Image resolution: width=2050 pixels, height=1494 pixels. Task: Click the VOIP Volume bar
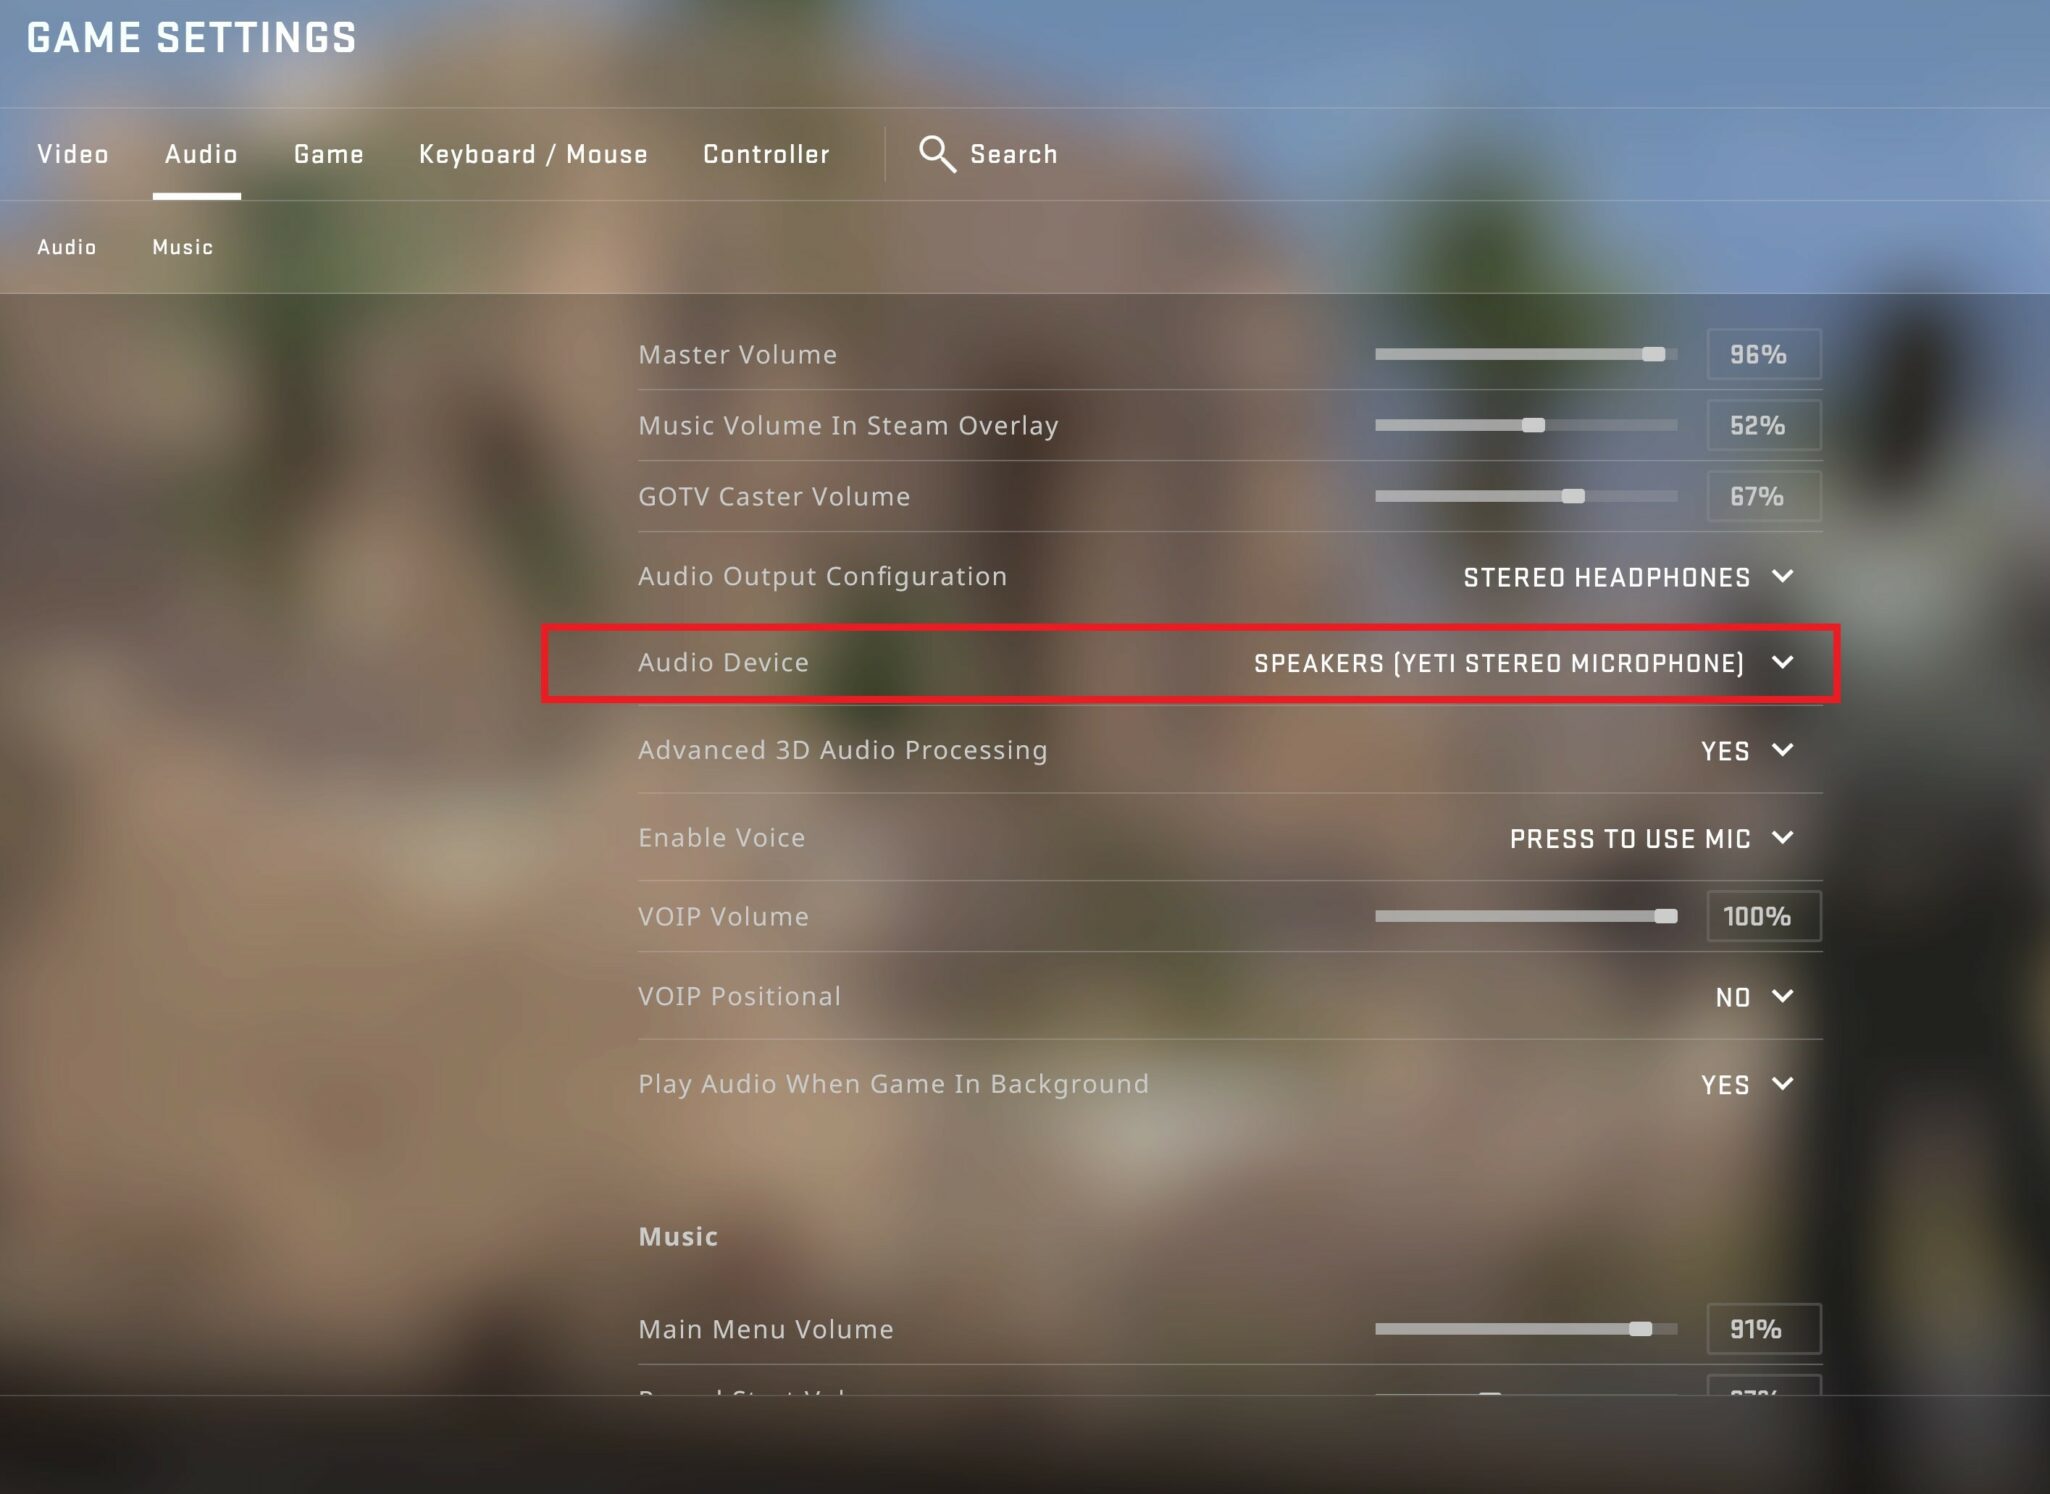click(1528, 916)
